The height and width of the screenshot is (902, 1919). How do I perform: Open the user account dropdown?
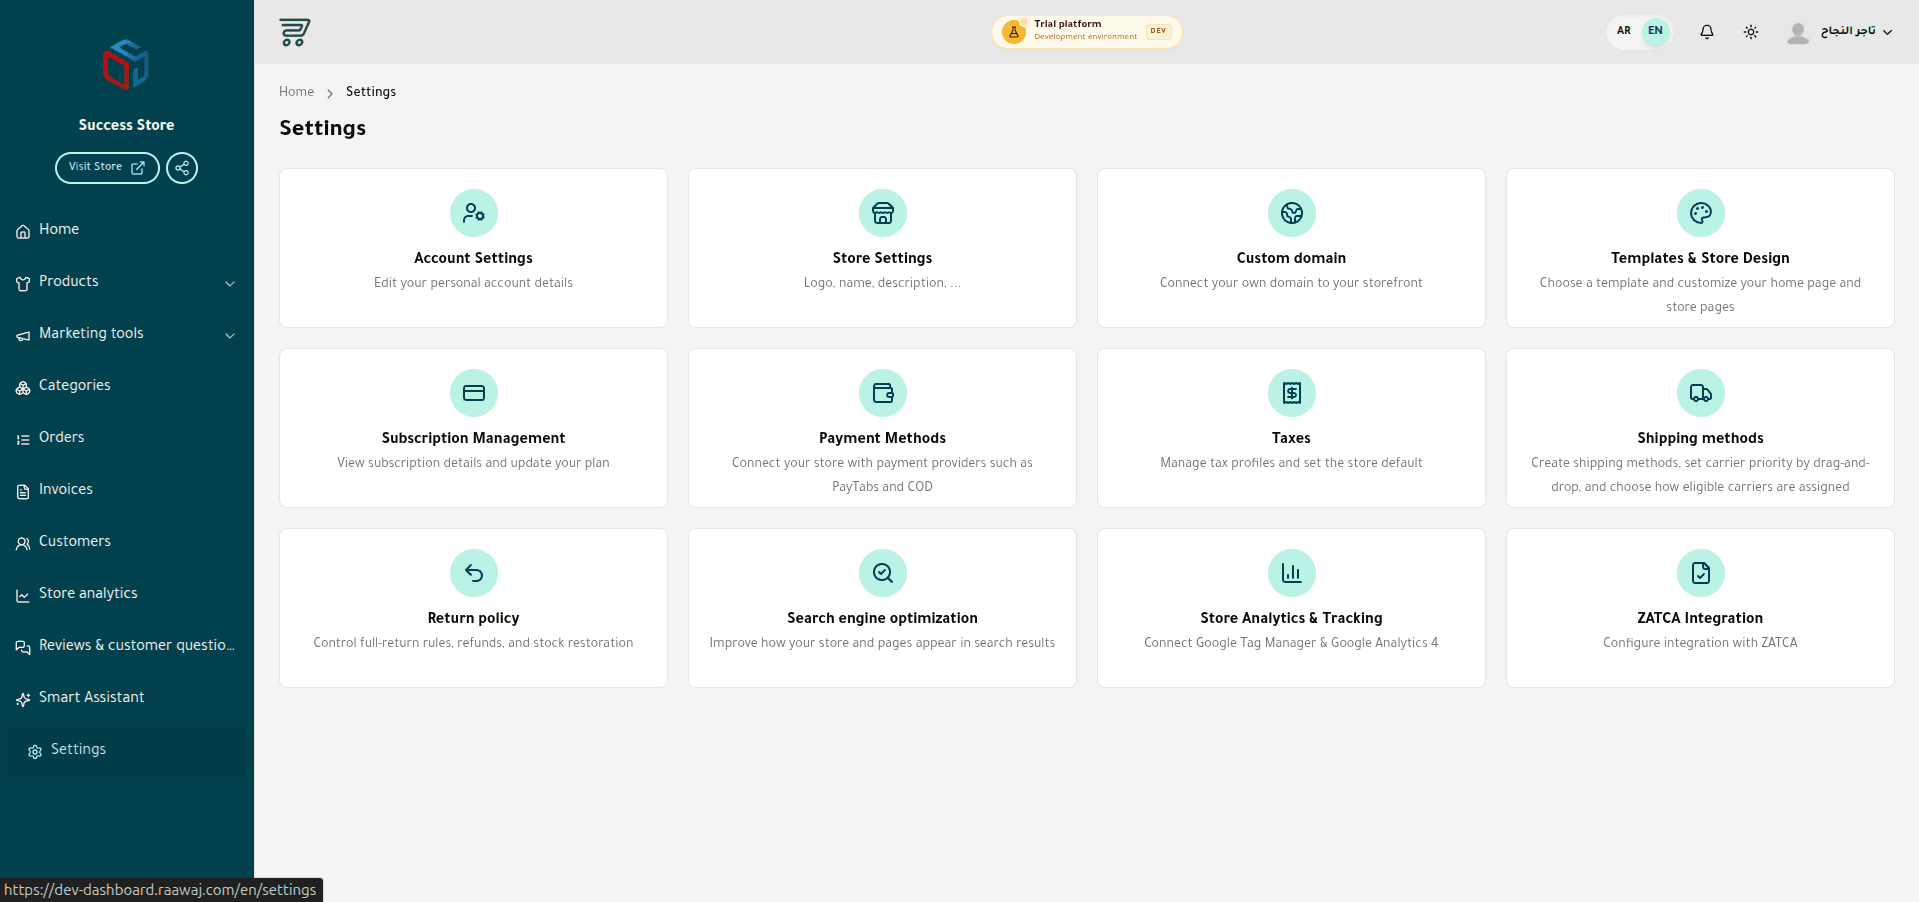point(1840,32)
